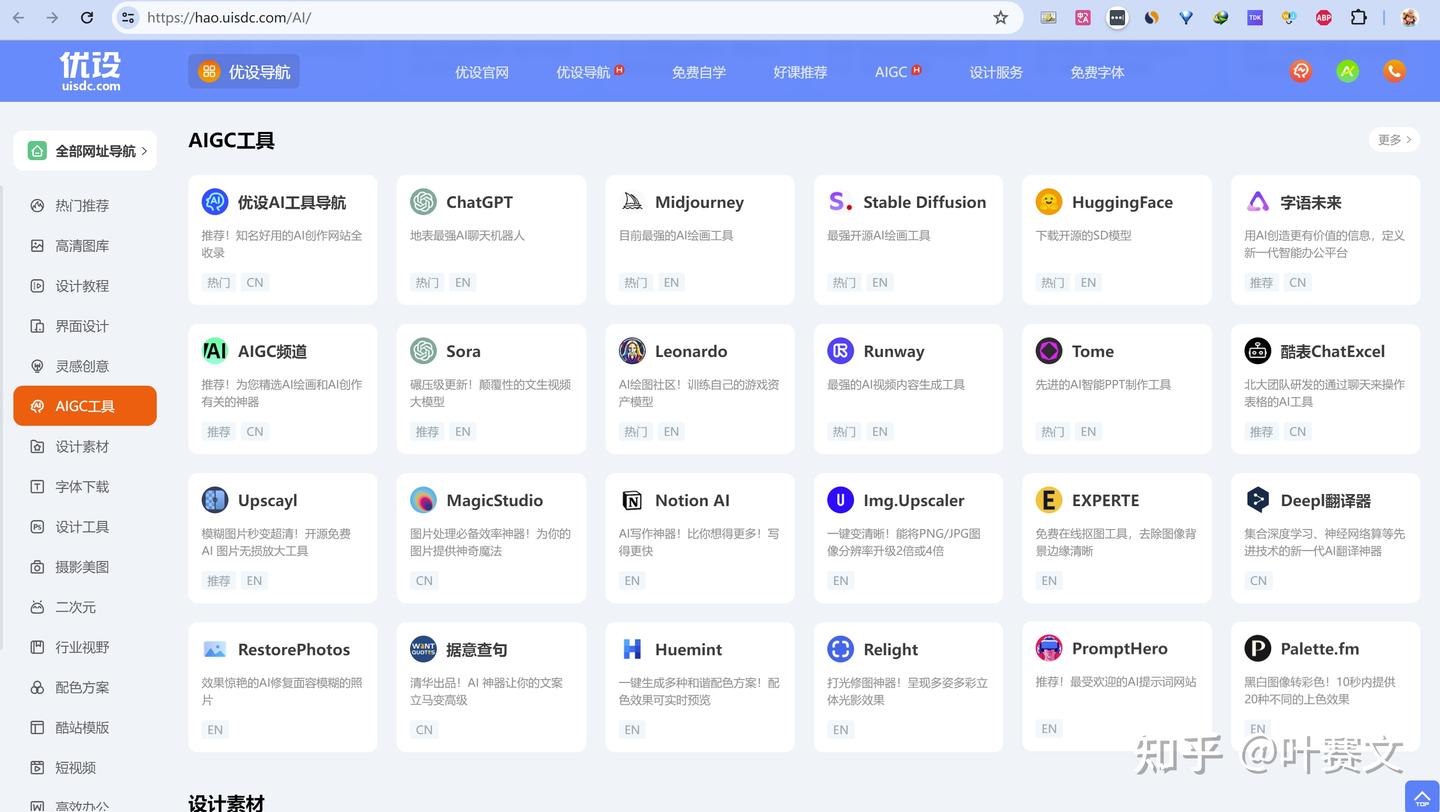
Task: Open 免费字体 in top navigation
Action: pos(1097,72)
